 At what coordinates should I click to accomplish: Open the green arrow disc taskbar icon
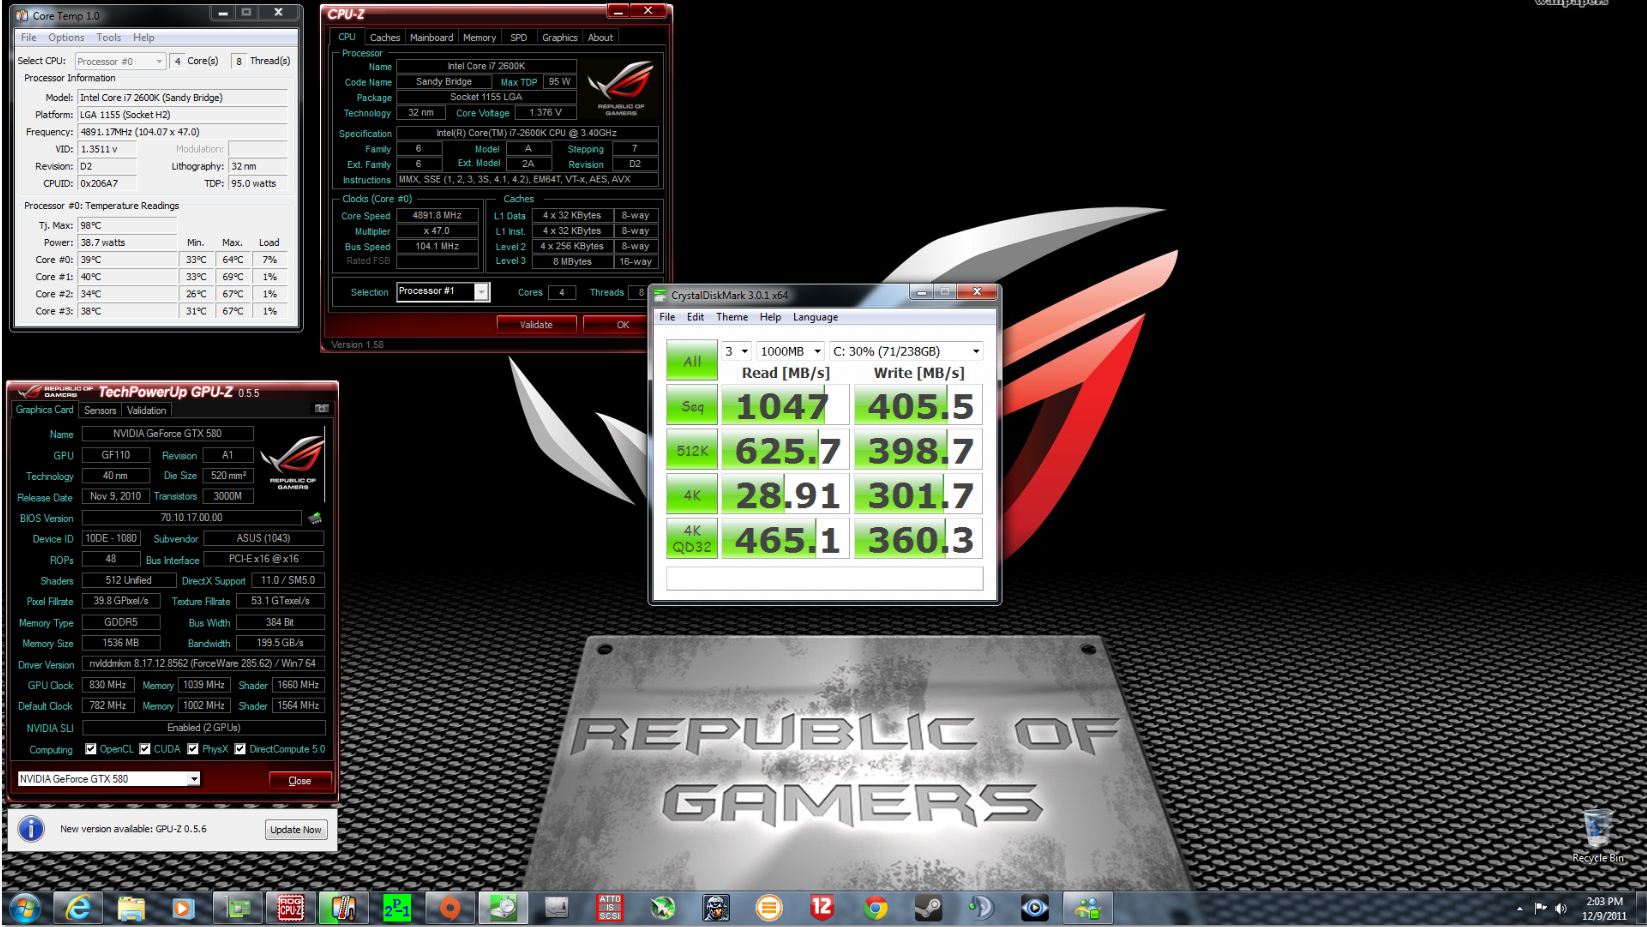point(662,908)
